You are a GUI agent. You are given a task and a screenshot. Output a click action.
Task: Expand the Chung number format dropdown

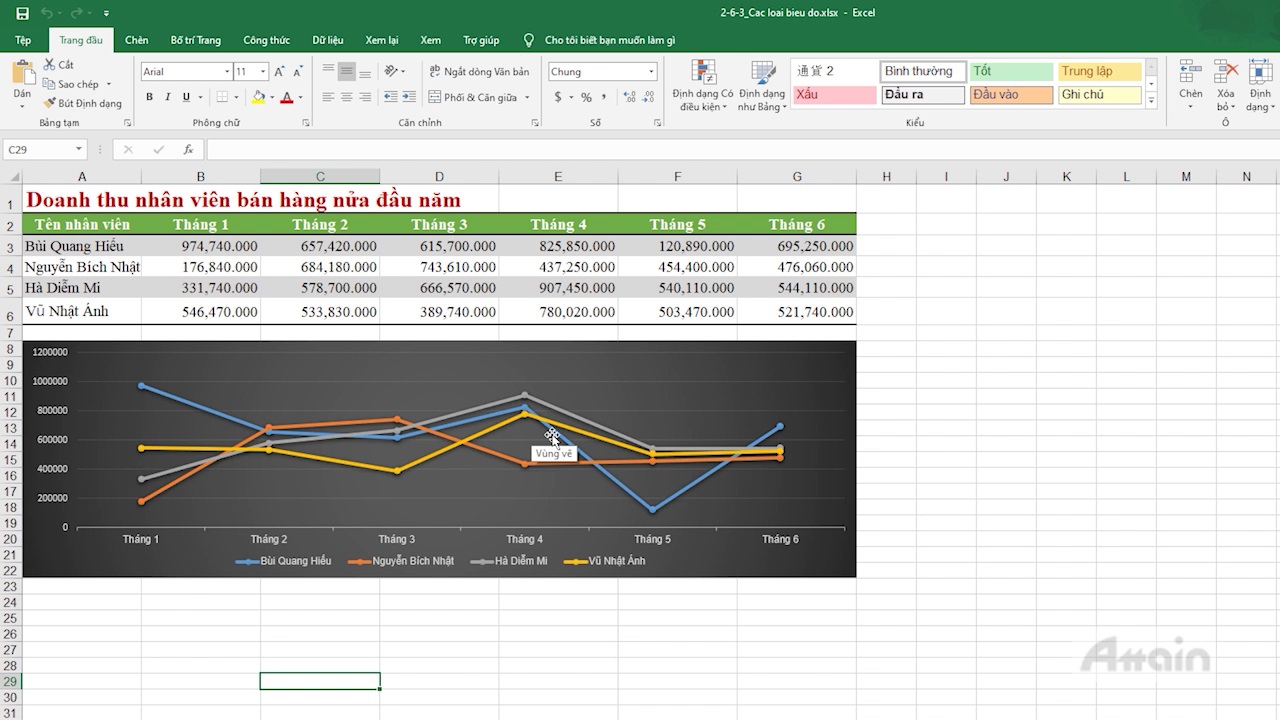point(651,72)
